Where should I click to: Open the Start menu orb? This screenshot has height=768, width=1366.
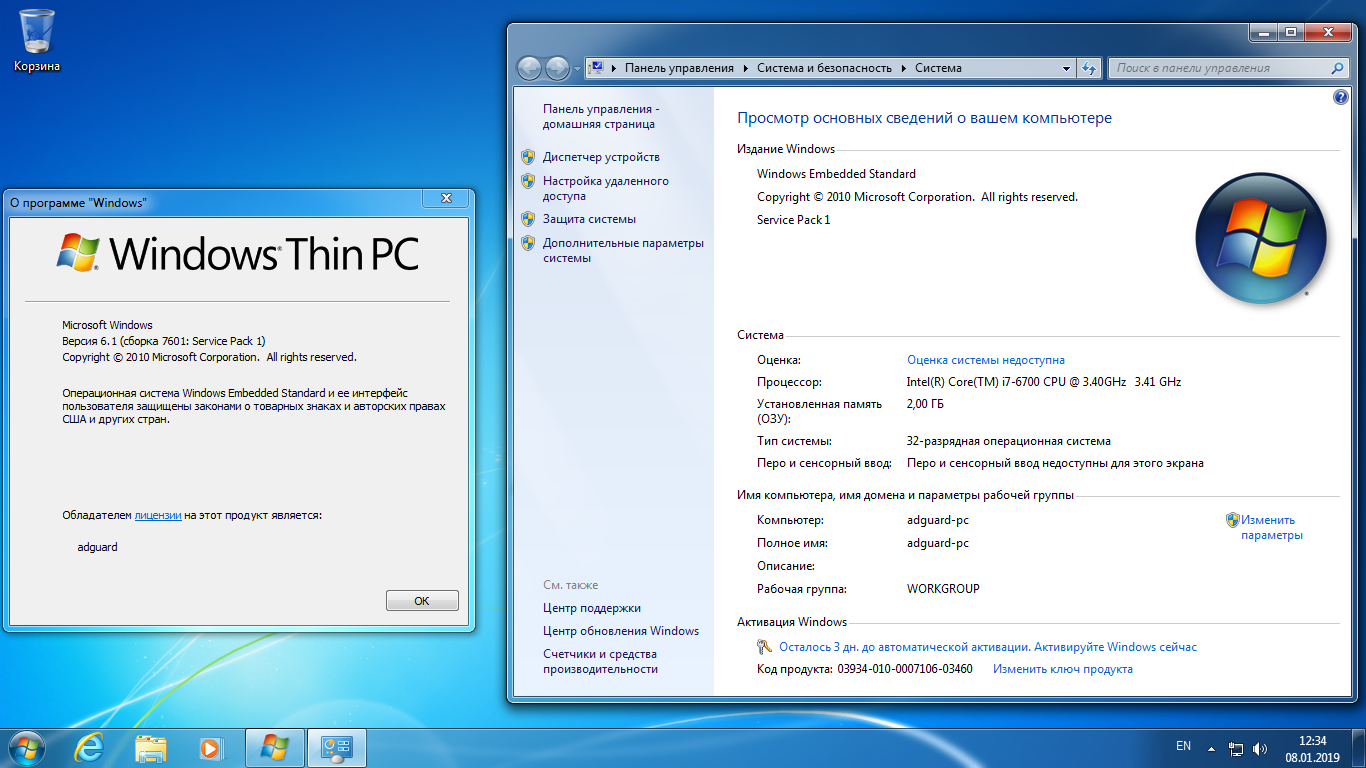pyautogui.click(x=27, y=748)
